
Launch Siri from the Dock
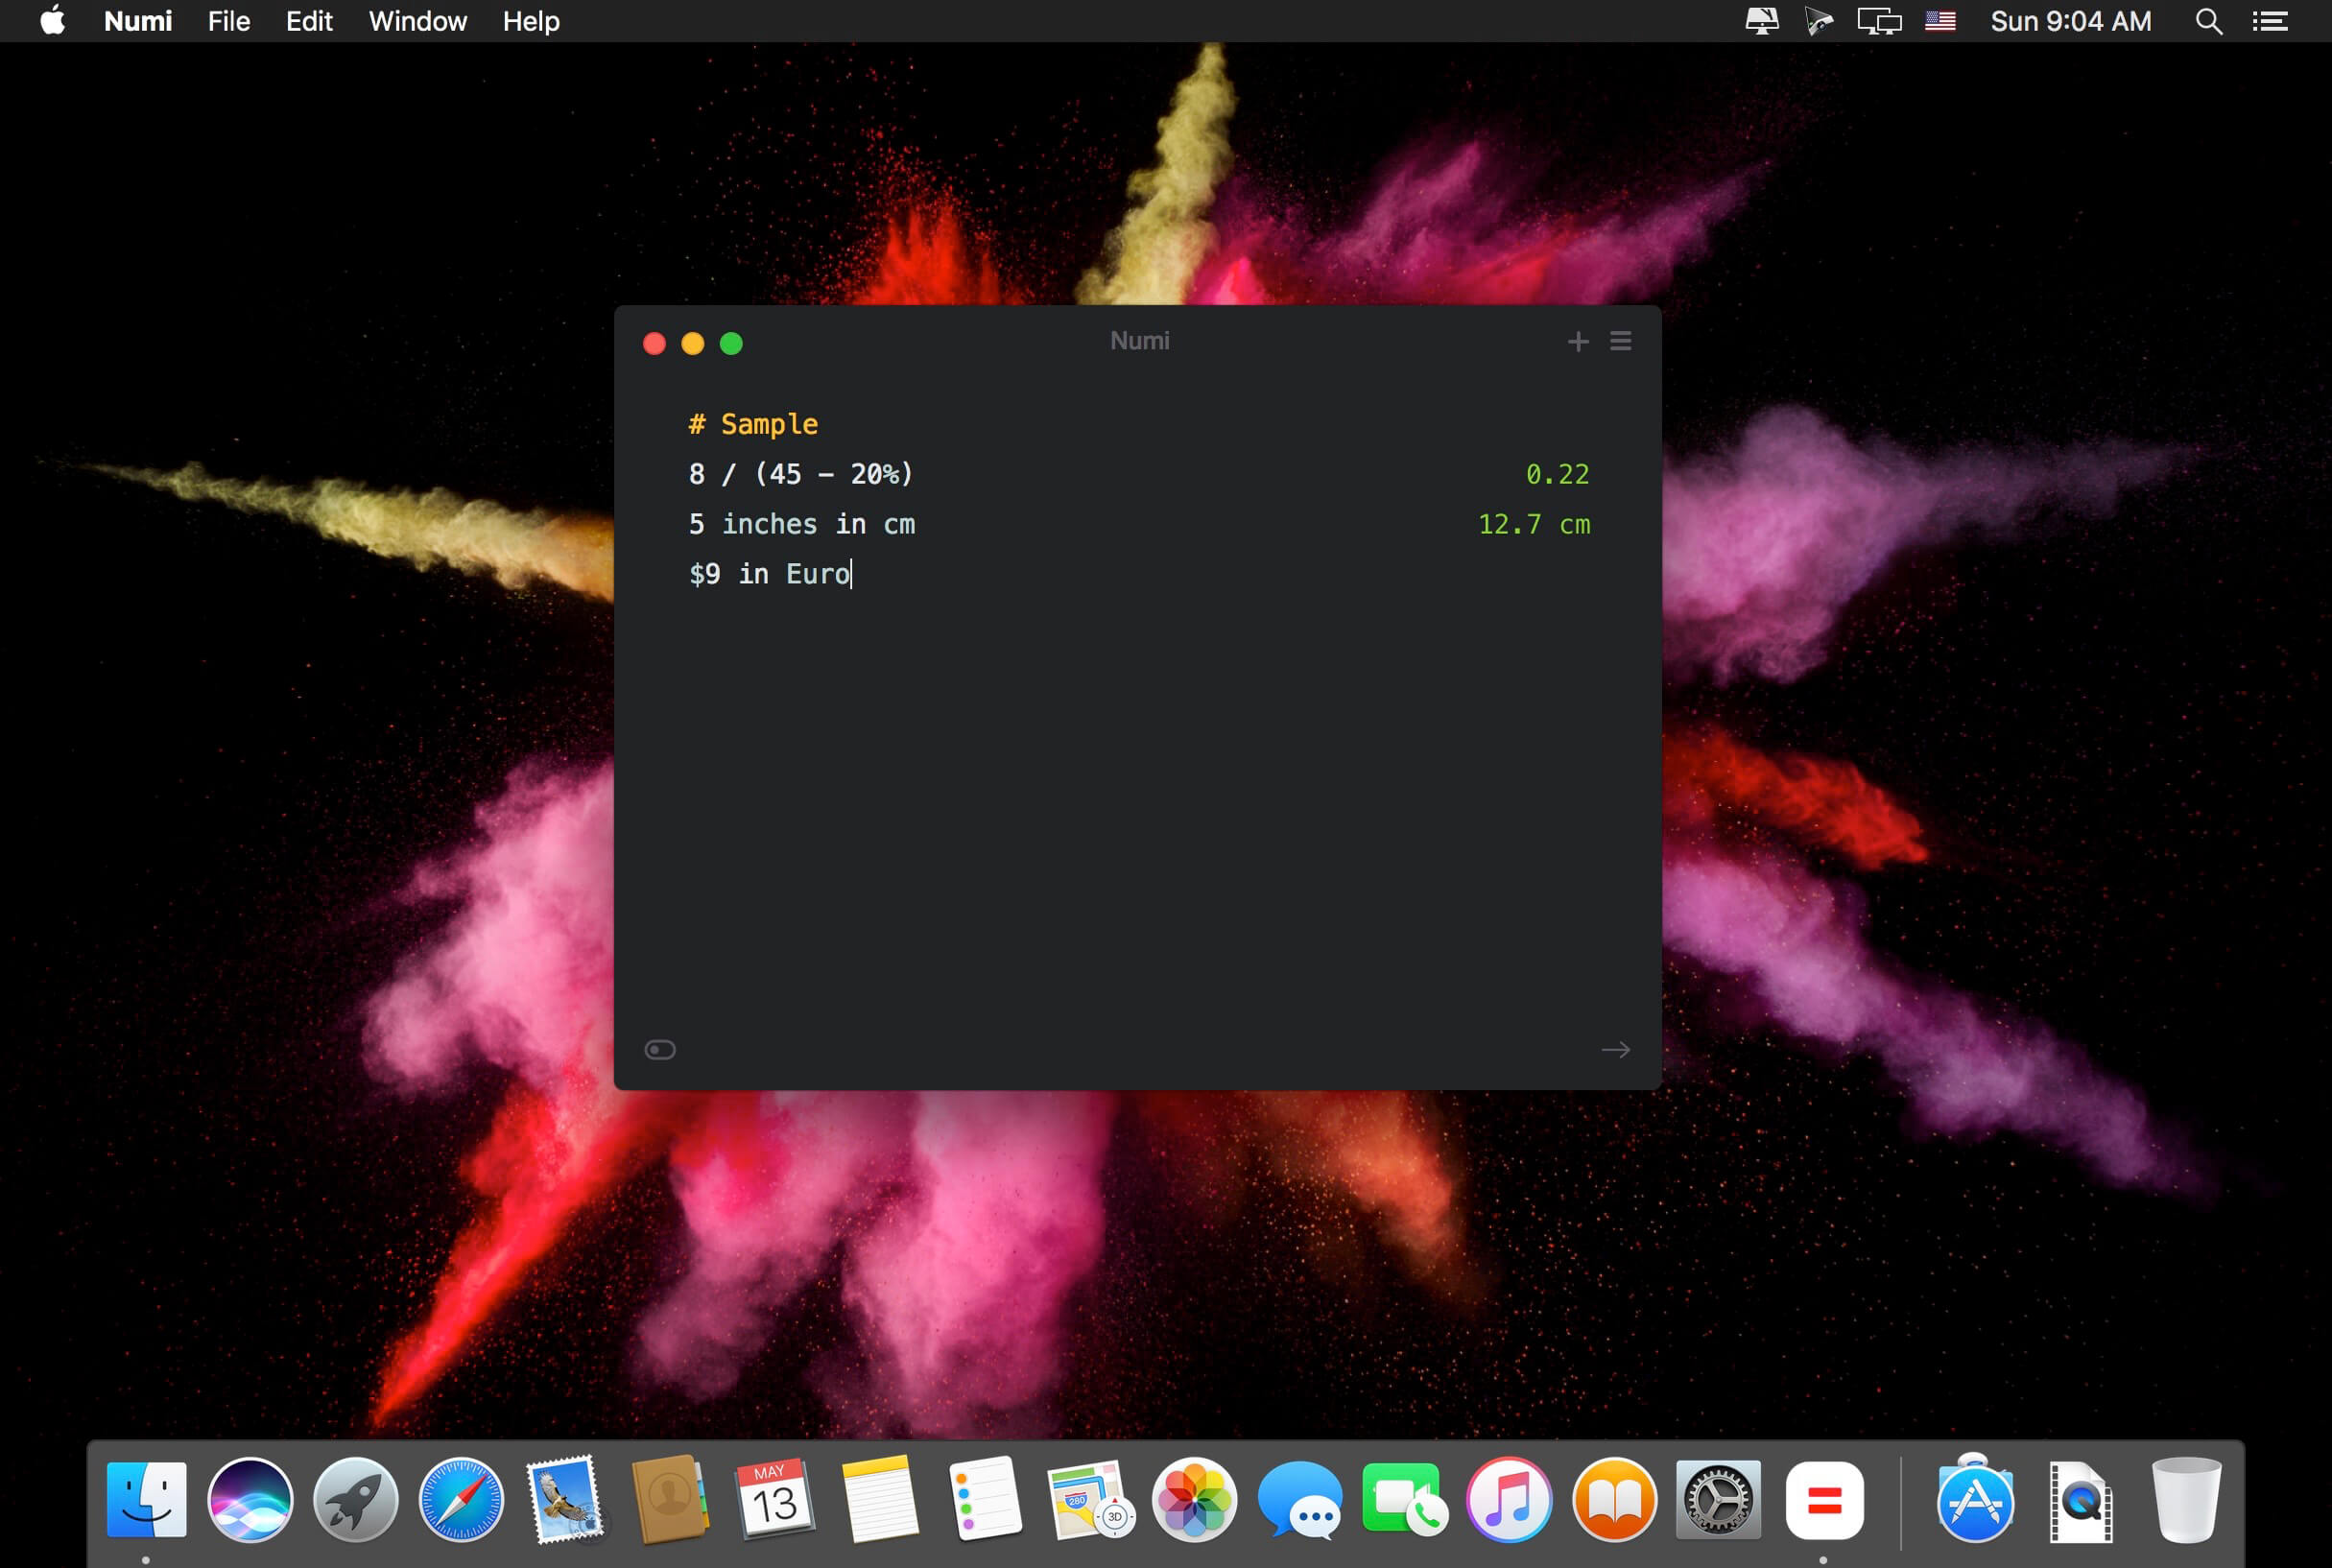pos(250,1500)
